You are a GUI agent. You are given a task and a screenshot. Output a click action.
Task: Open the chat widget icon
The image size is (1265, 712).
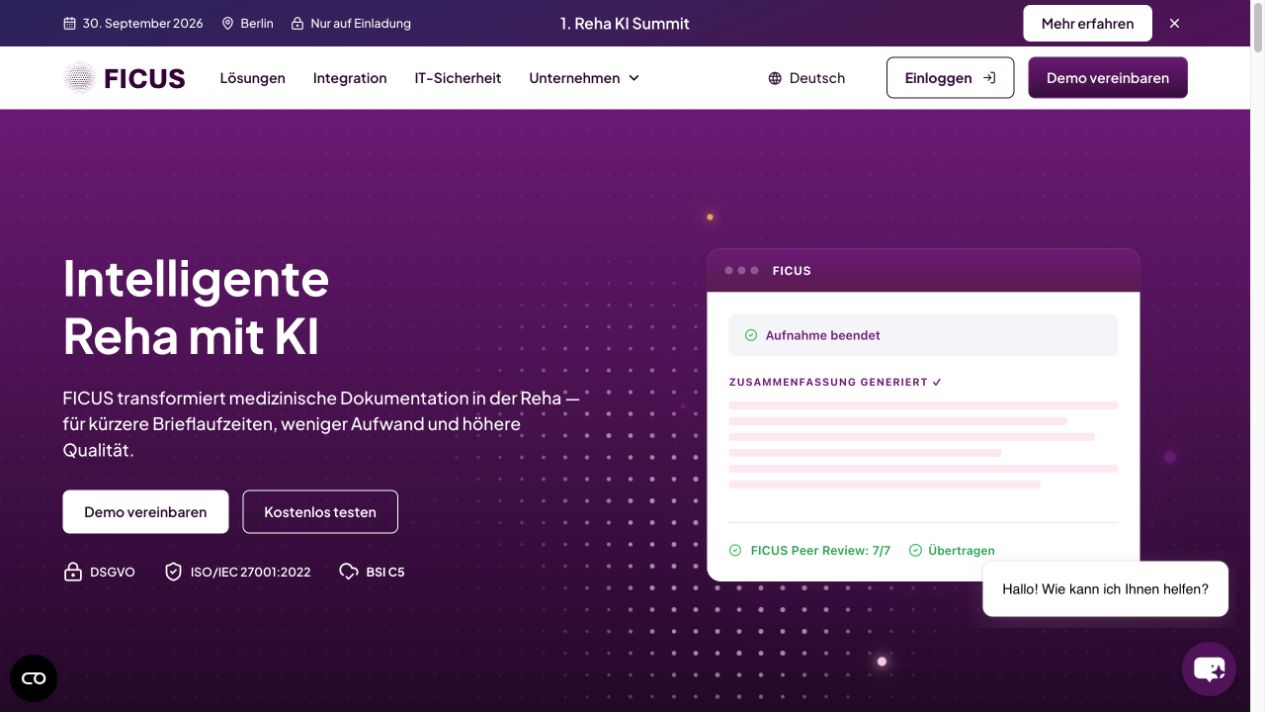tap(1209, 669)
